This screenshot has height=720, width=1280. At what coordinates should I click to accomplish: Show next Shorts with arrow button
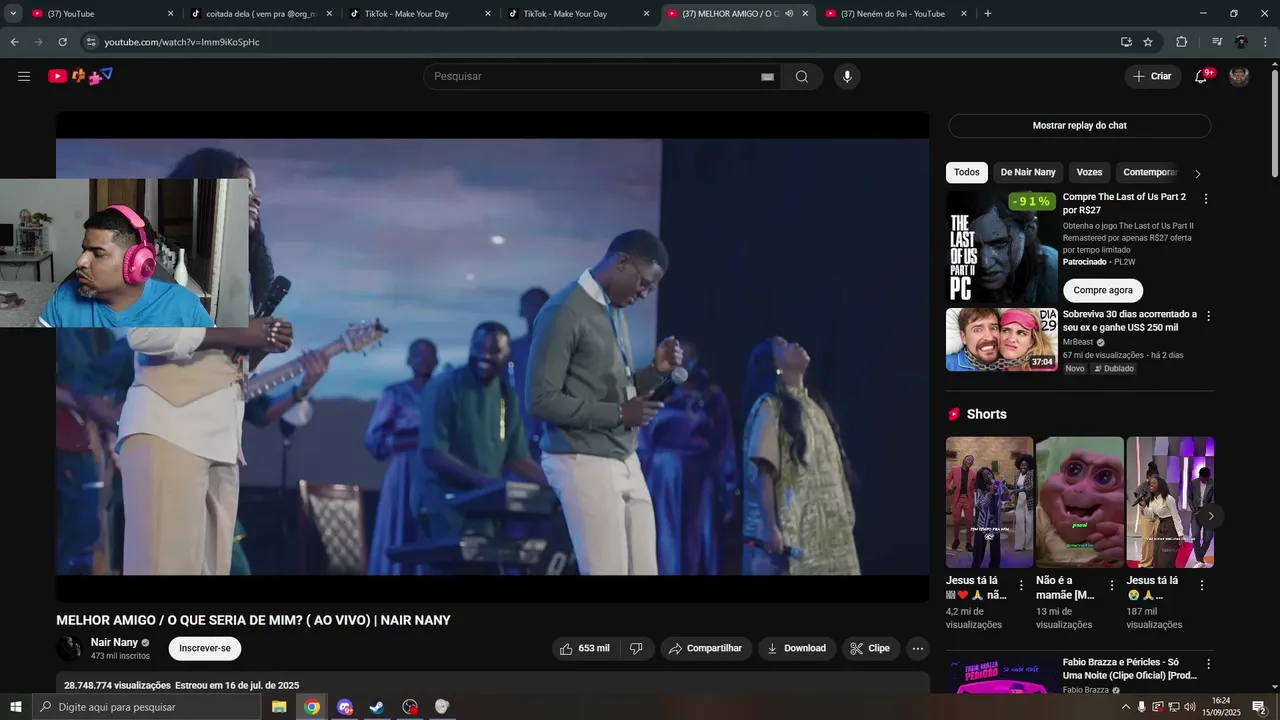(x=1210, y=516)
